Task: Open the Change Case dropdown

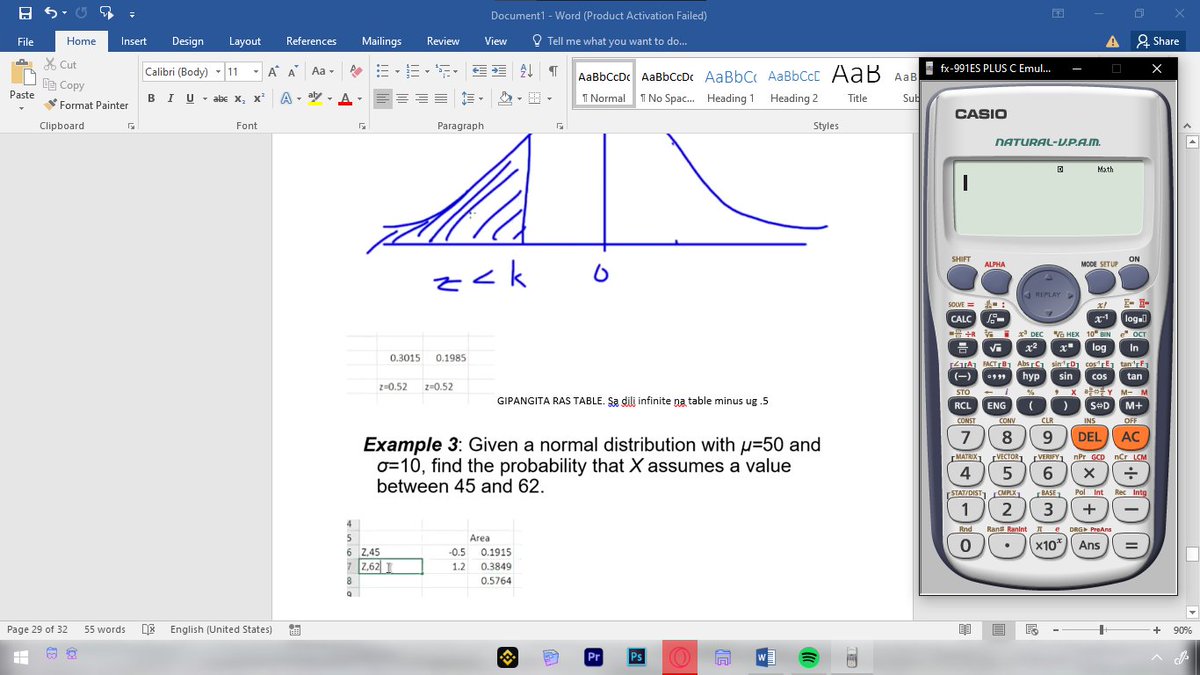Action: [x=322, y=71]
